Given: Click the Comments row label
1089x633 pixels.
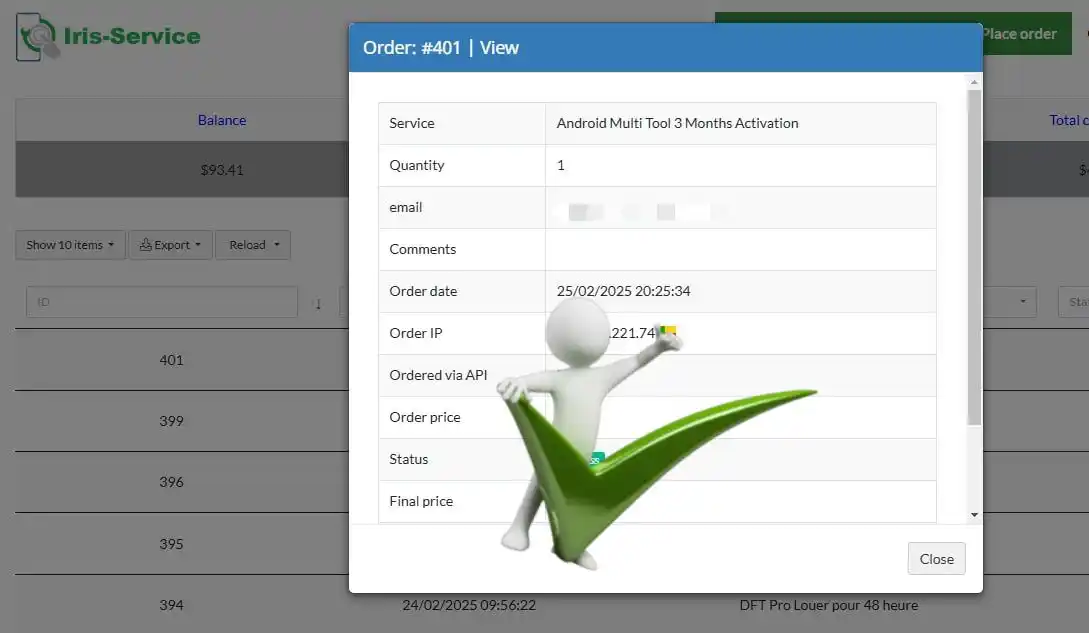Looking at the screenshot, I should click(x=422, y=249).
